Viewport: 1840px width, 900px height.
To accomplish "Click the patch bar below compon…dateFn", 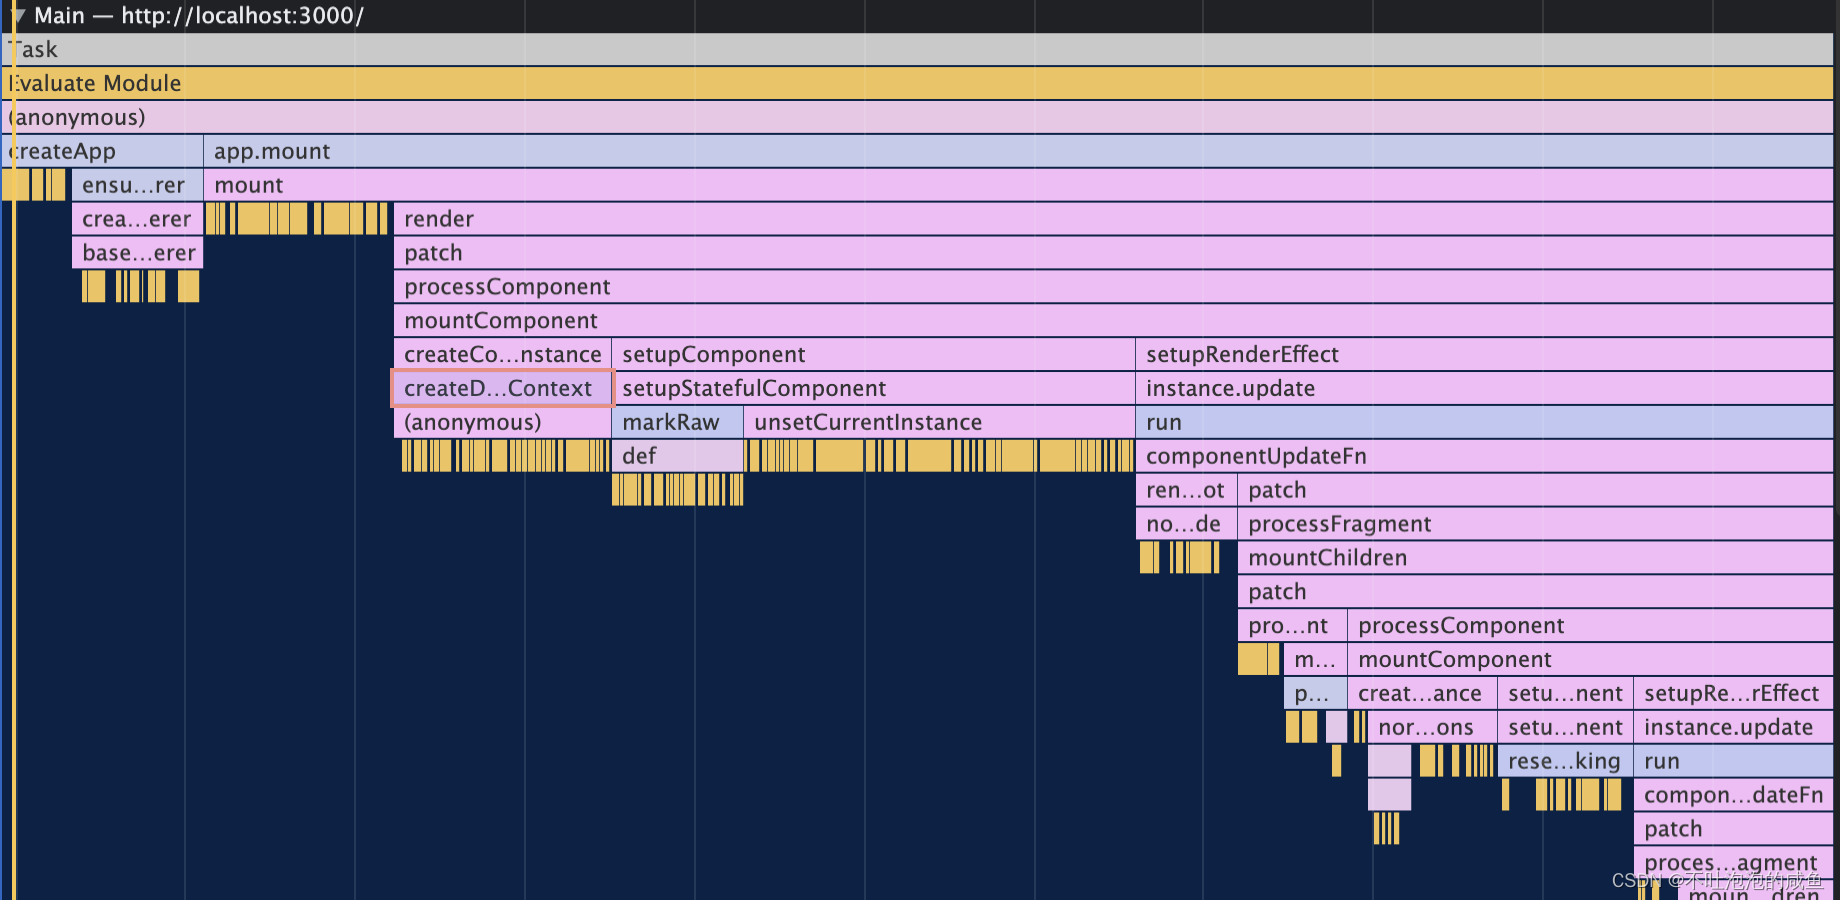I will tap(1734, 830).
